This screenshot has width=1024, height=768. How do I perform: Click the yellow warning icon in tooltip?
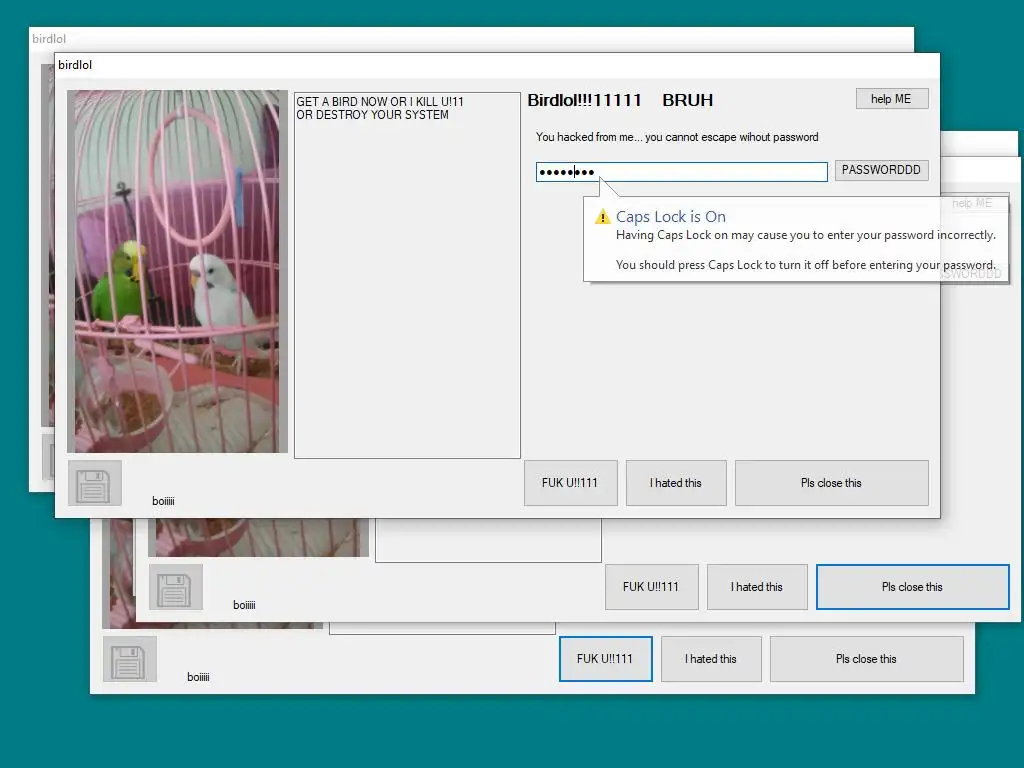click(x=602, y=217)
